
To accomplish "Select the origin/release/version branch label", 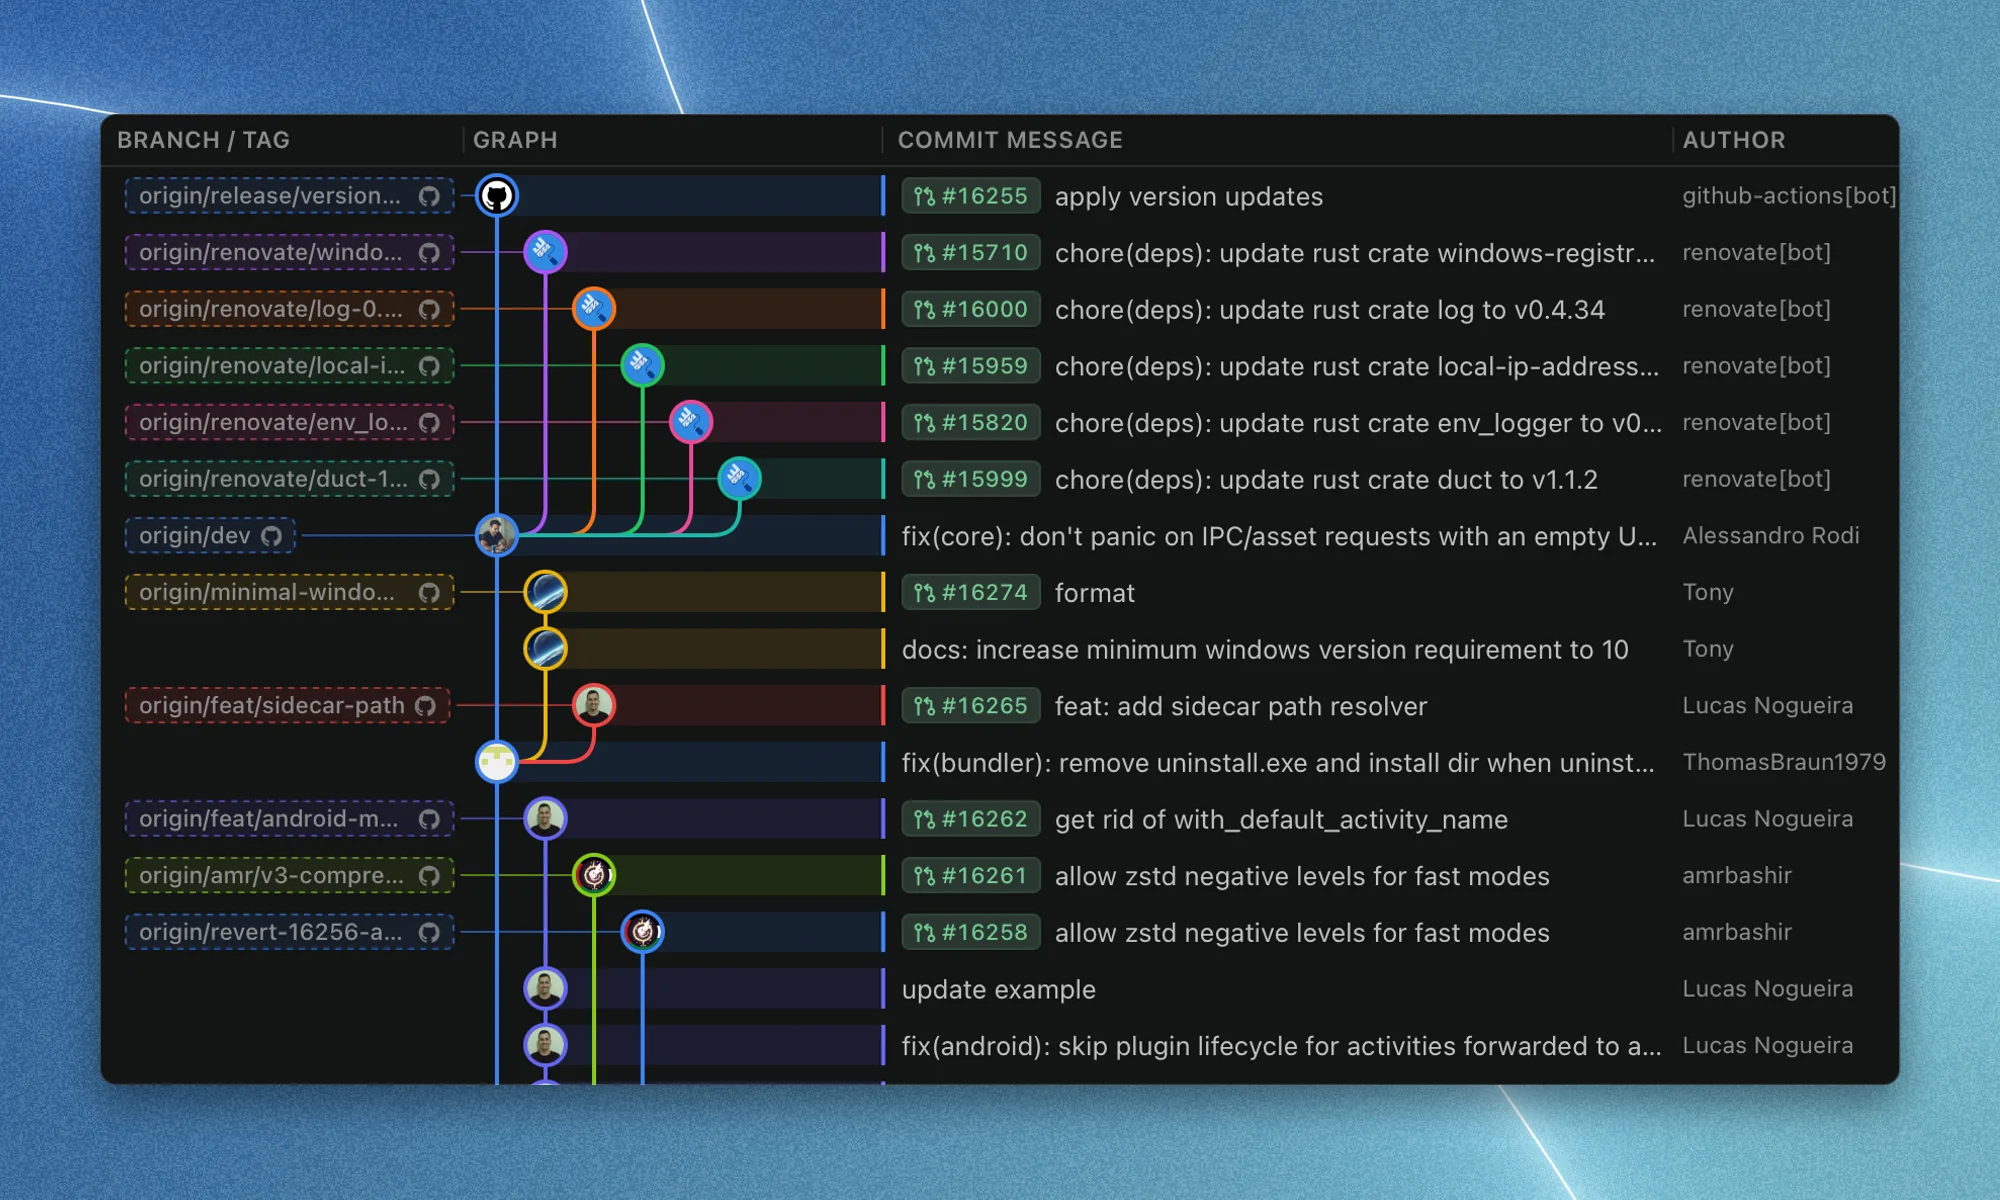I will (x=290, y=196).
